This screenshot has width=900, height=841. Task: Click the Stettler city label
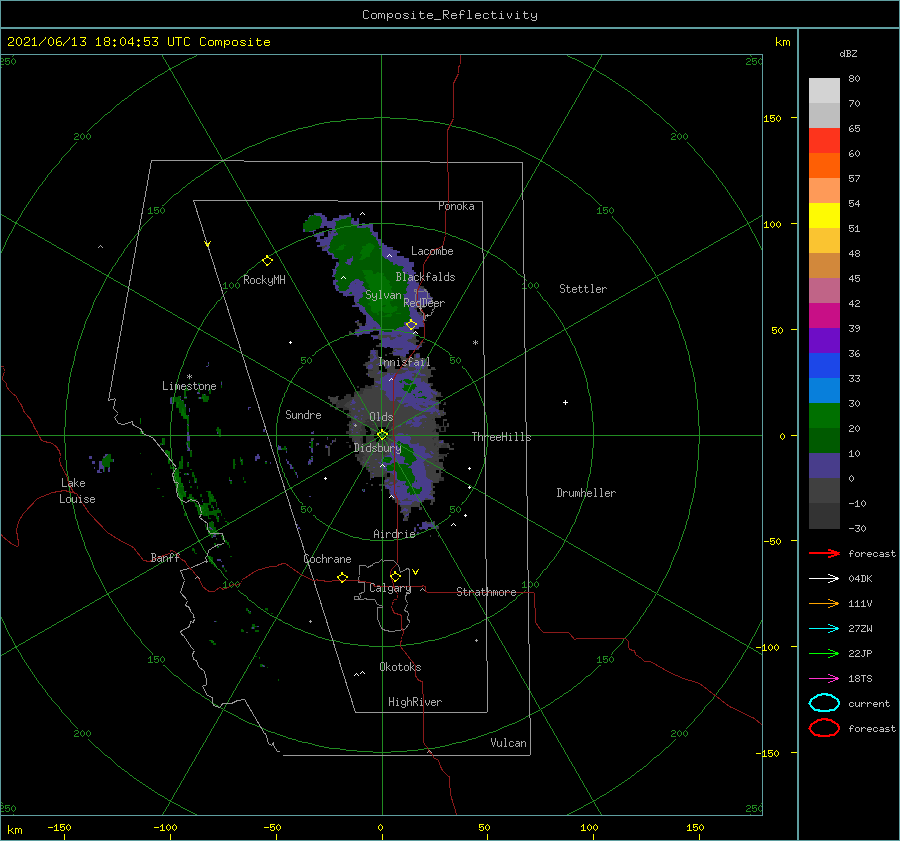pos(583,289)
